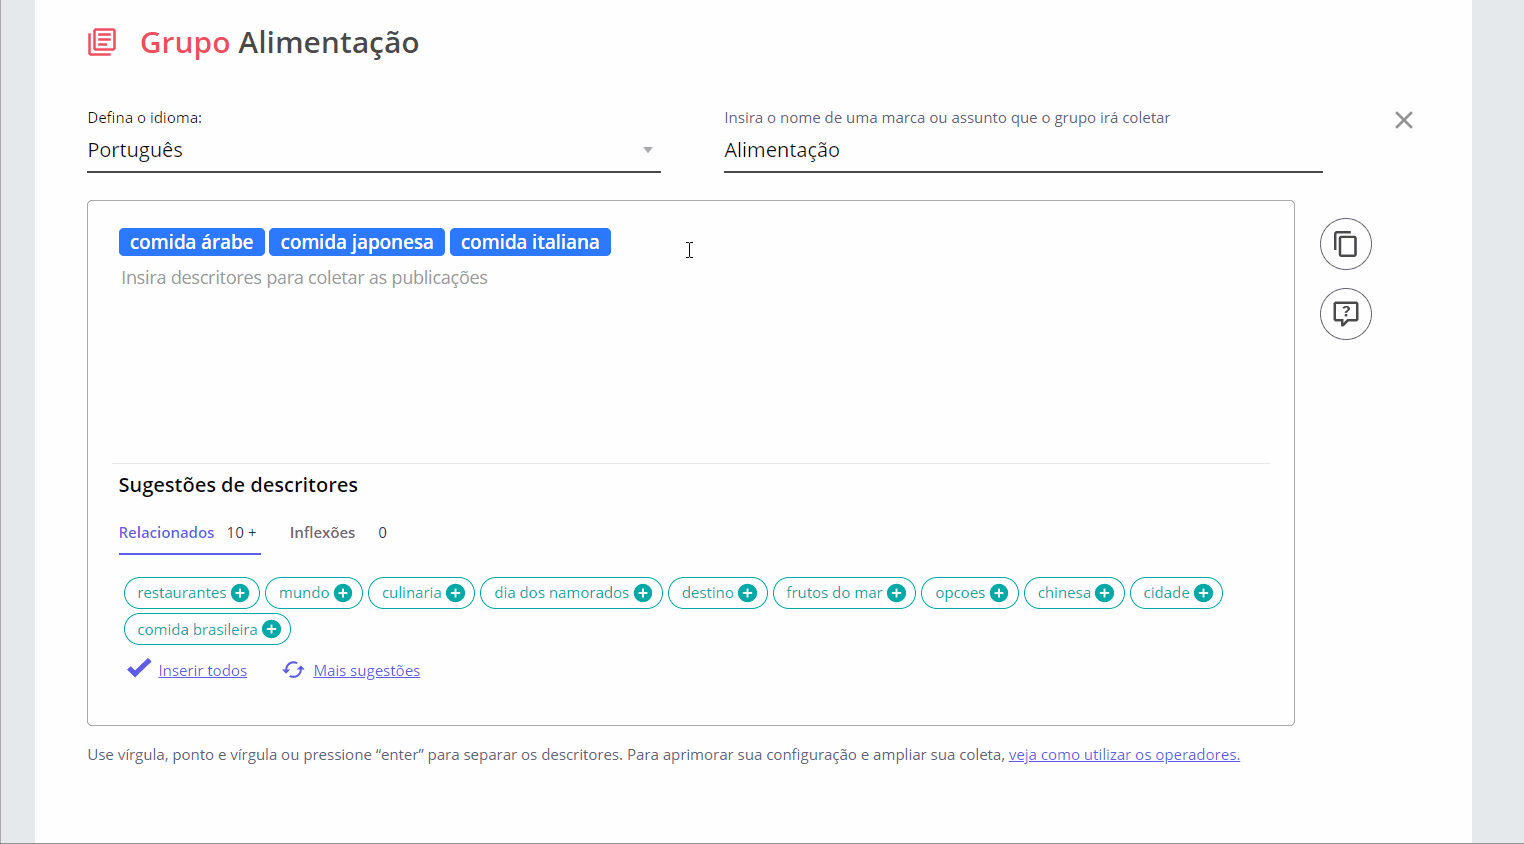The image size is (1524, 844).
Task: Add 'chinesa' suggestion using plus icon
Action: 1104,593
